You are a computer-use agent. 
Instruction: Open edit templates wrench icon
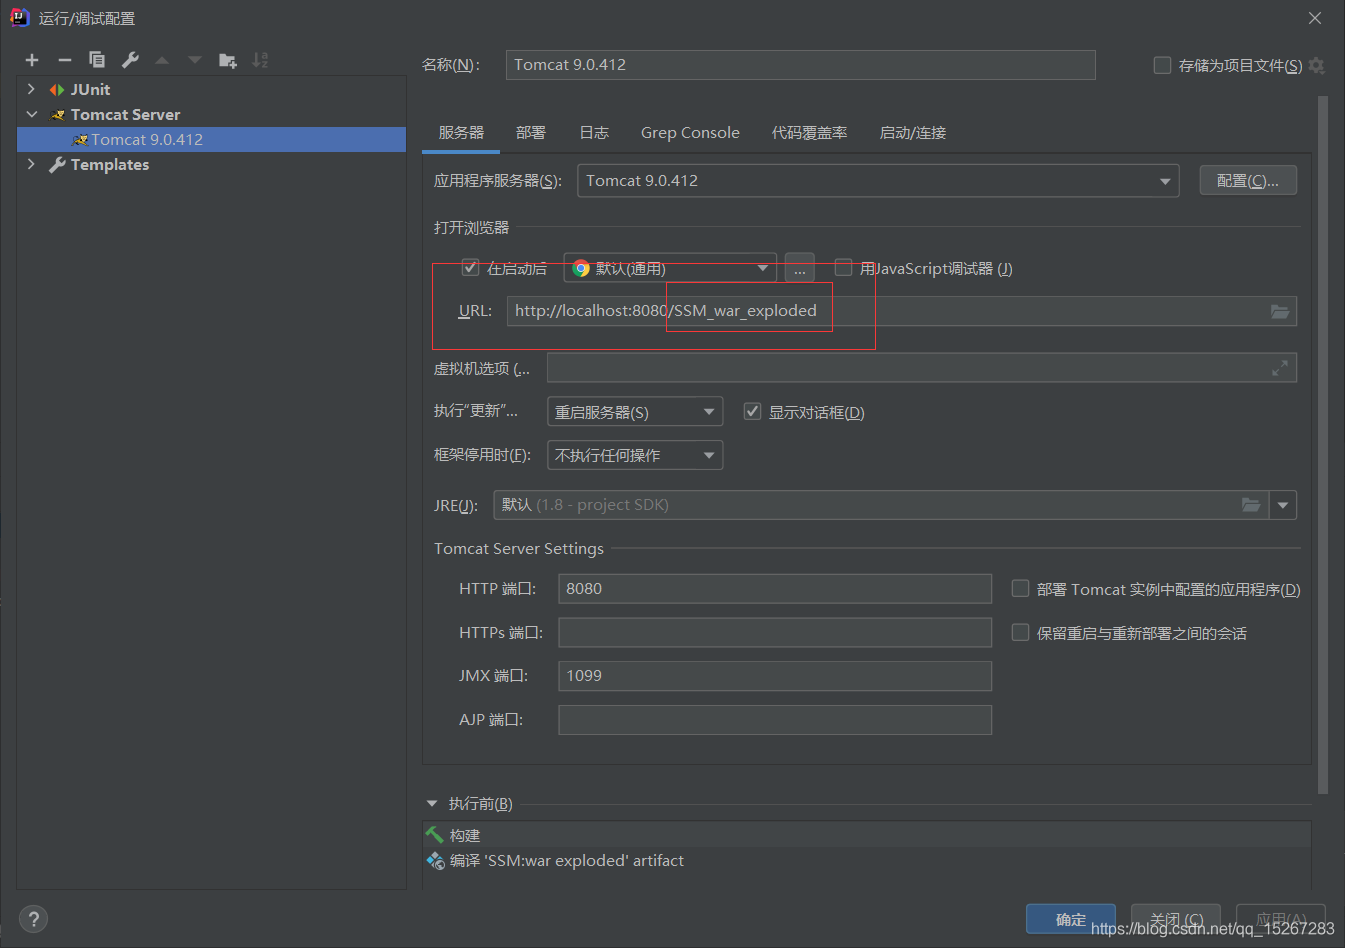130,60
